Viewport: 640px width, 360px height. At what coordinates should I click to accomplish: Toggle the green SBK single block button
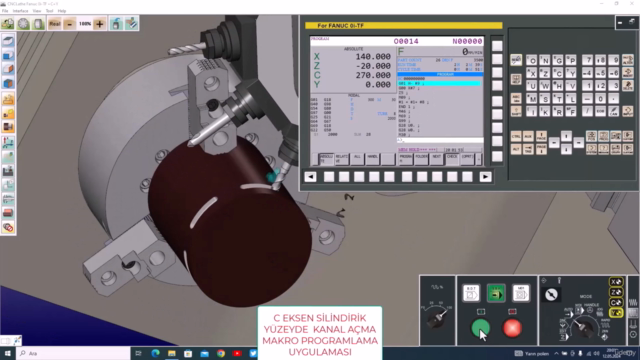click(x=496, y=293)
